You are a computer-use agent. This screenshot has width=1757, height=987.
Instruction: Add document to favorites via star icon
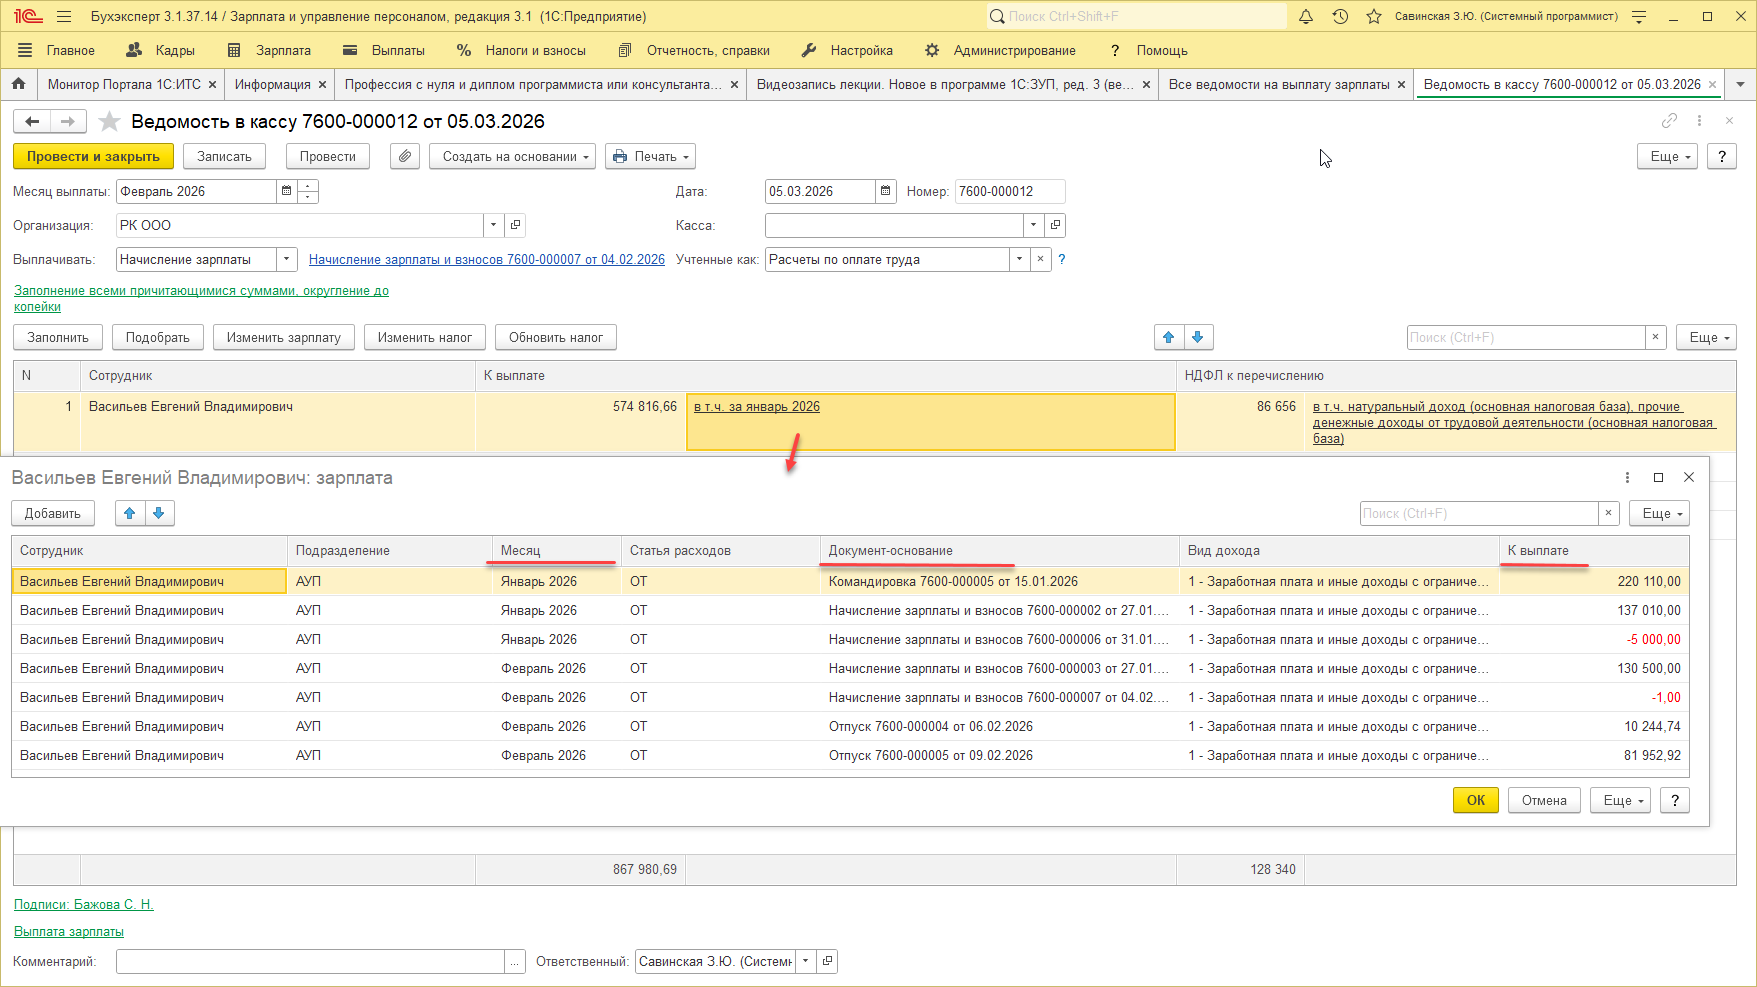click(x=110, y=122)
